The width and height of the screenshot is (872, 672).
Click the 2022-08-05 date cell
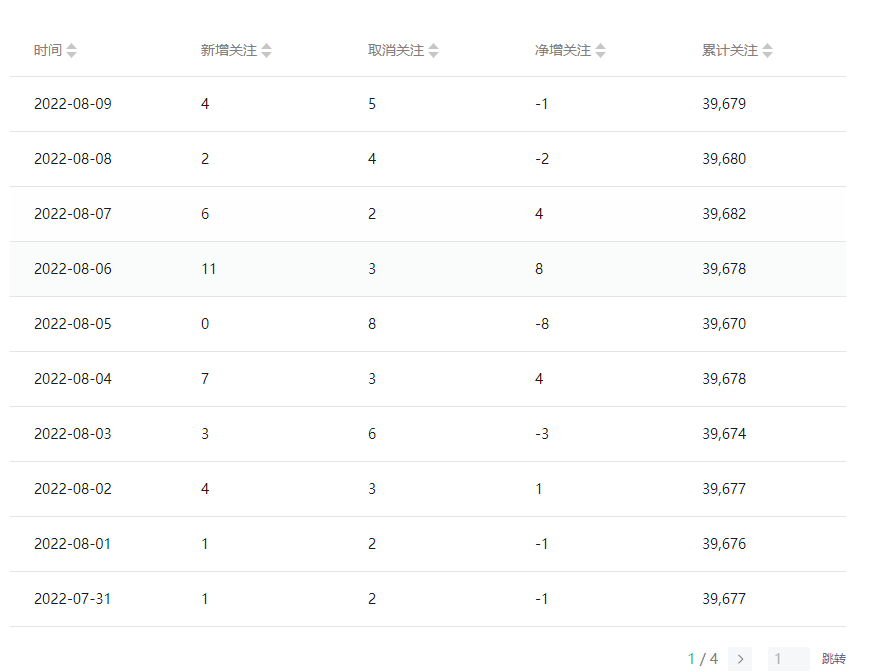pyautogui.click(x=73, y=324)
